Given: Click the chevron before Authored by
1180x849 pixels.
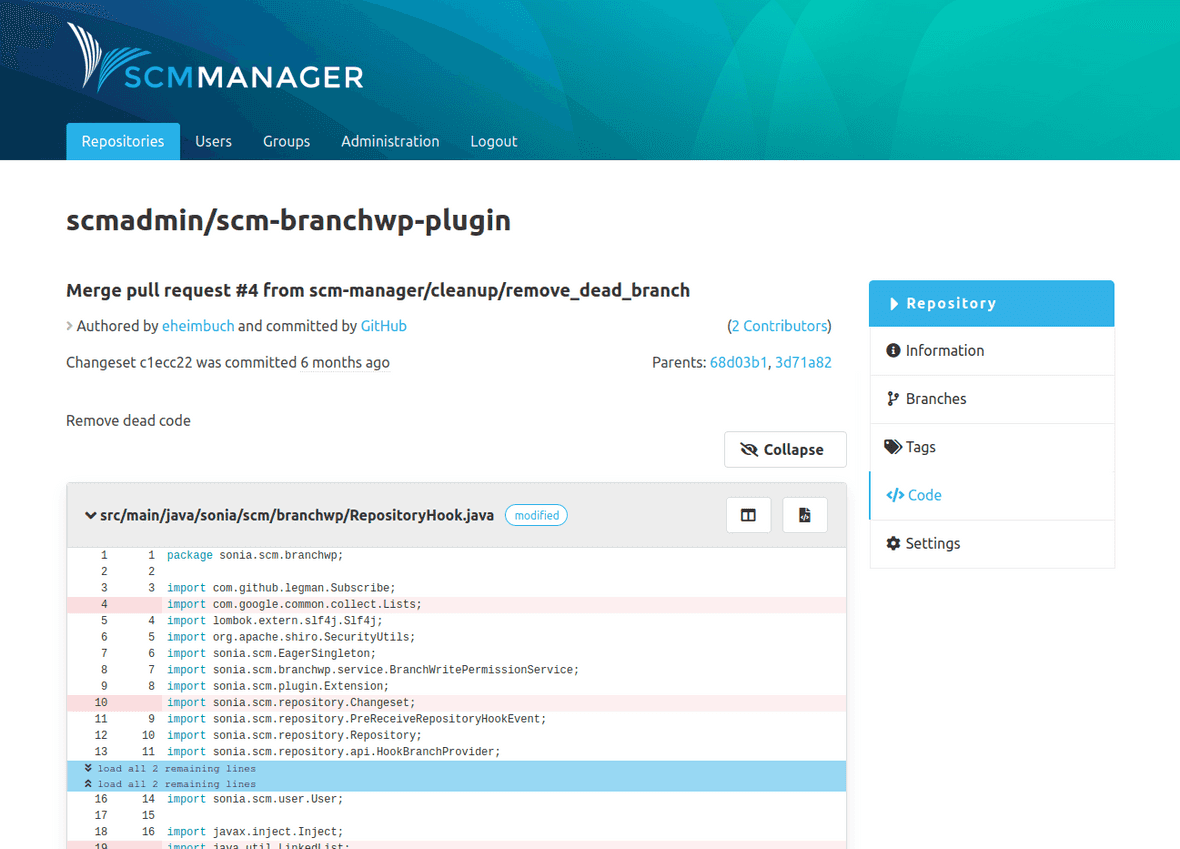Looking at the screenshot, I should [70, 325].
